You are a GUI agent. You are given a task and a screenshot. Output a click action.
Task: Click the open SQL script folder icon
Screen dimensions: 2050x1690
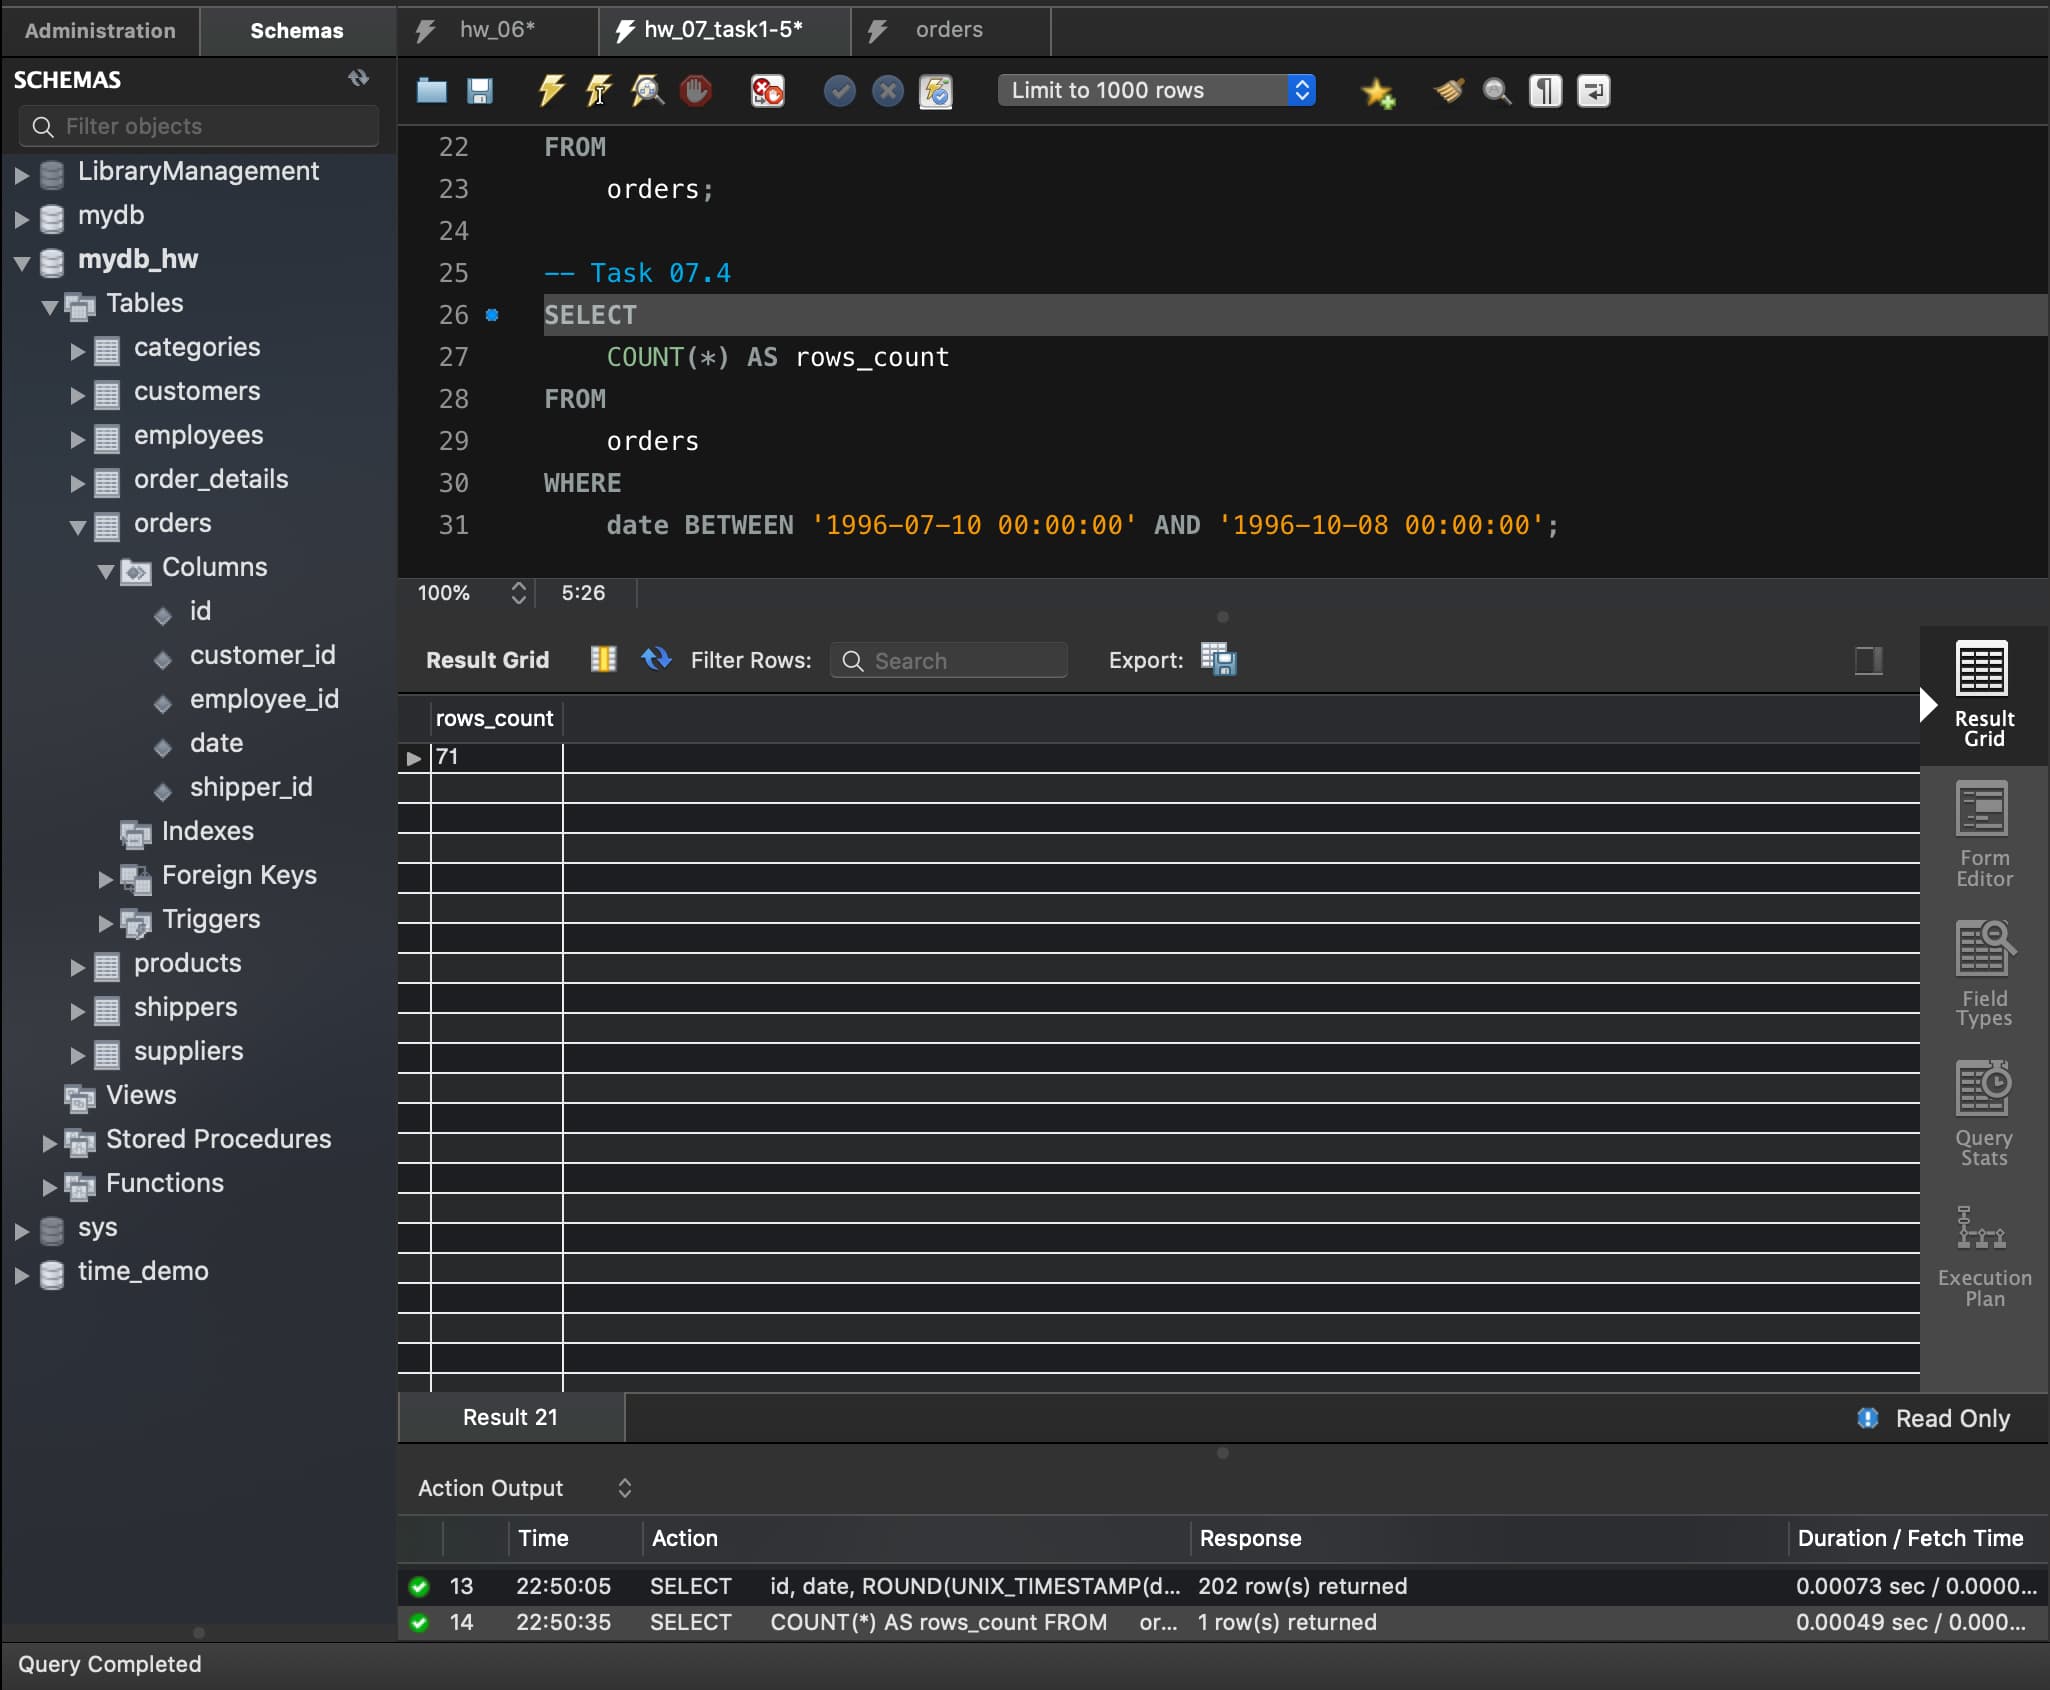click(431, 91)
